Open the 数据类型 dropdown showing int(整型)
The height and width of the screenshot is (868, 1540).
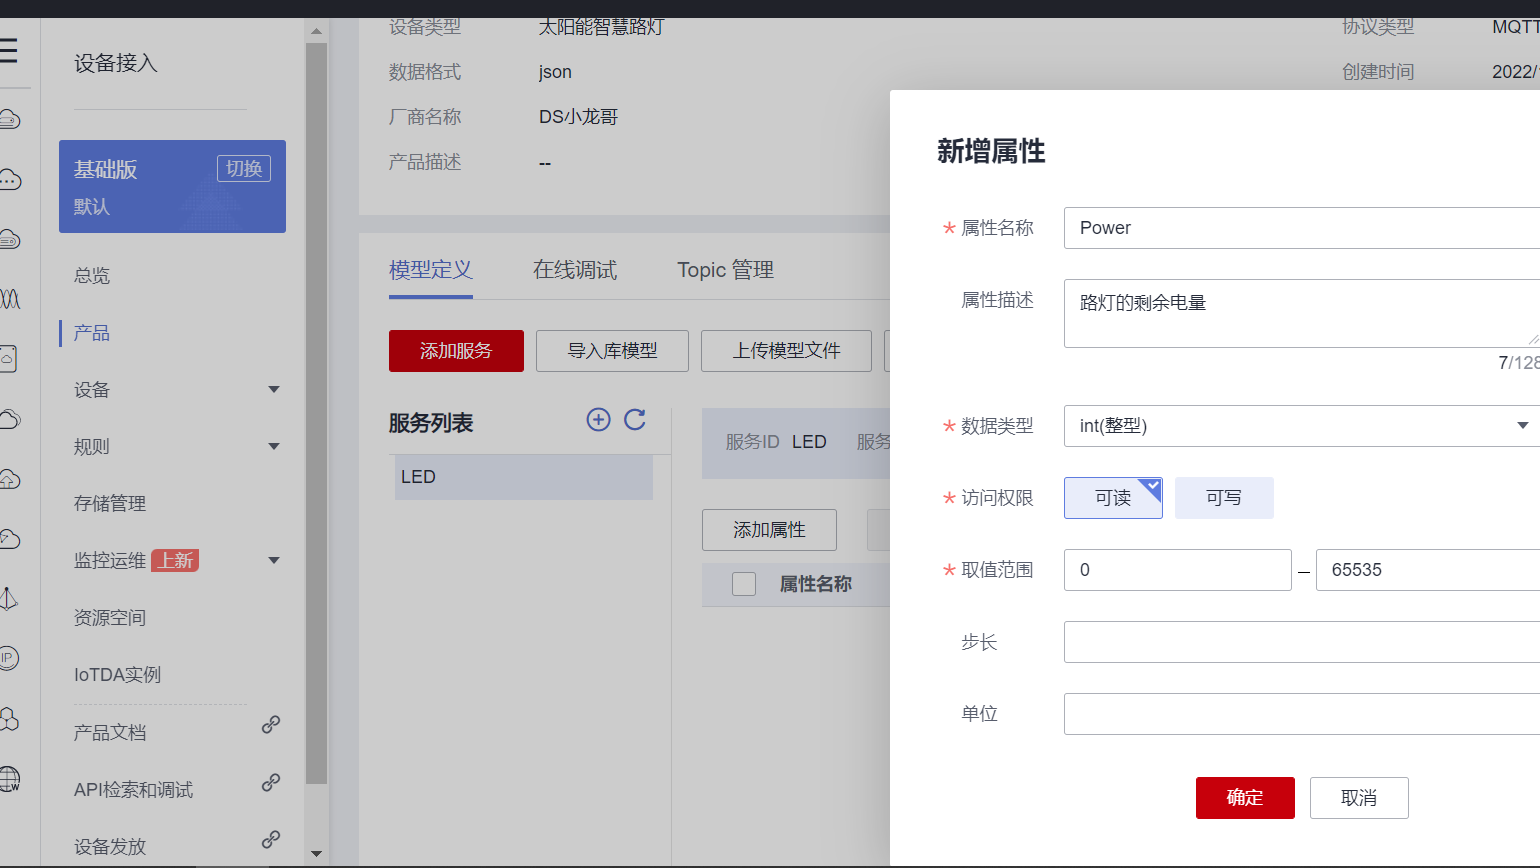click(1300, 426)
